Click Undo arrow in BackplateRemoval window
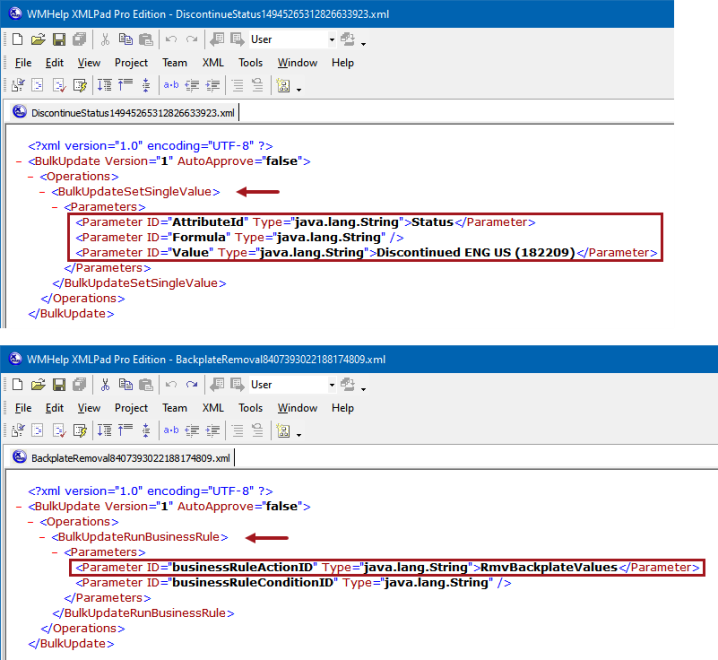 pos(171,385)
